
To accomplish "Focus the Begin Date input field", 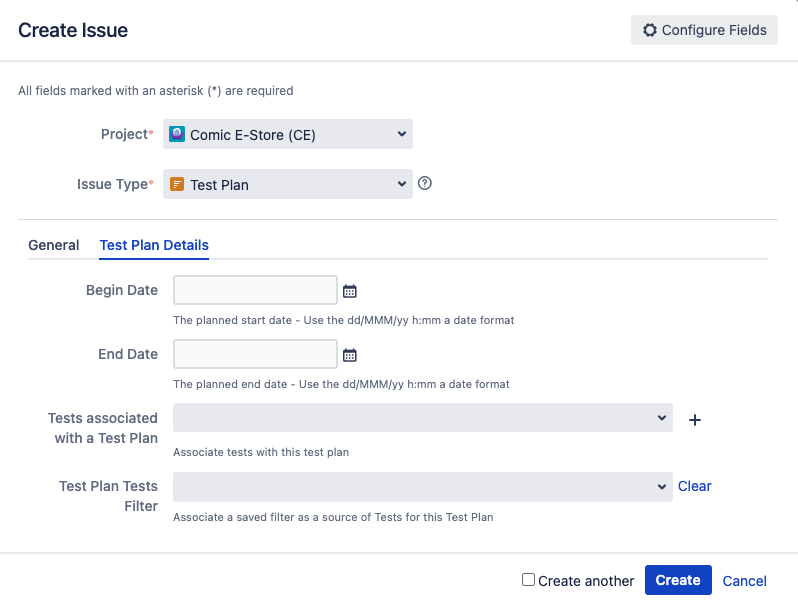I will coord(255,290).
